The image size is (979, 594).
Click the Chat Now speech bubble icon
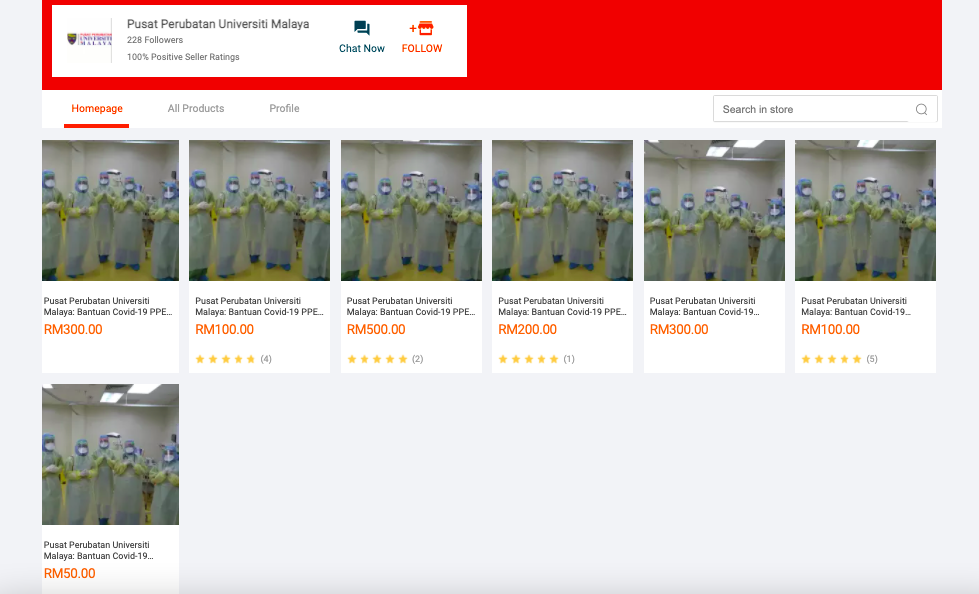coord(362,28)
